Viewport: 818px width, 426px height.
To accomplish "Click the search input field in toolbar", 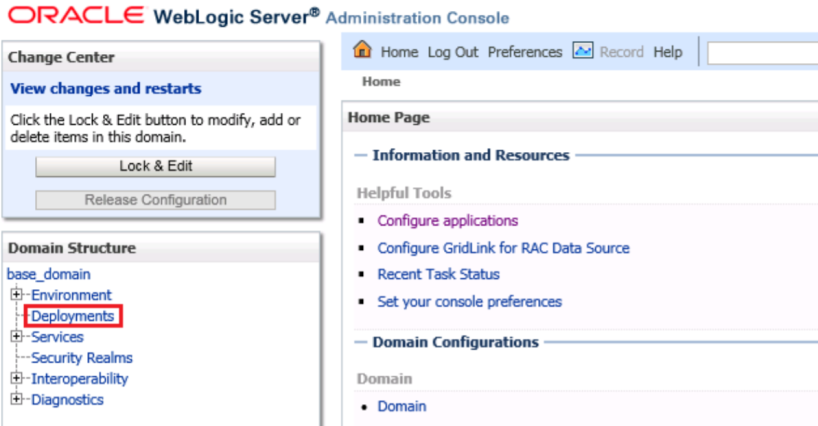I will pyautogui.click(x=762, y=54).
